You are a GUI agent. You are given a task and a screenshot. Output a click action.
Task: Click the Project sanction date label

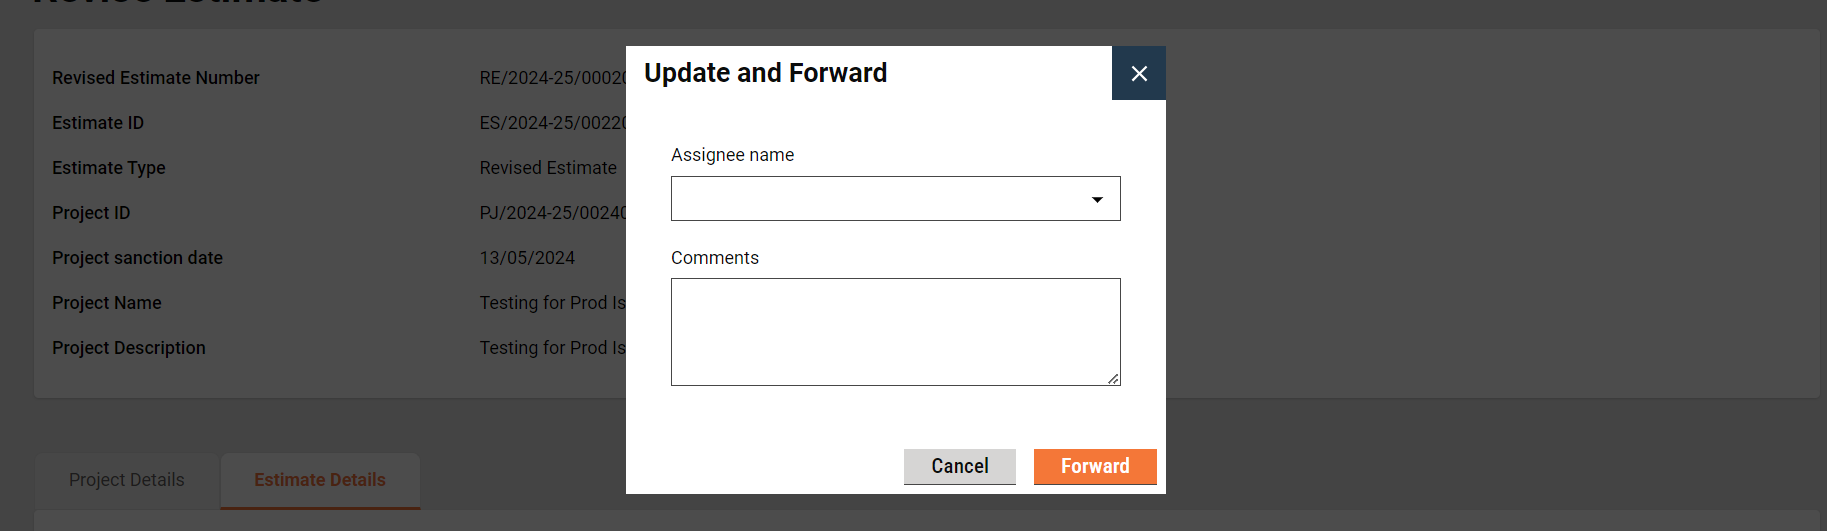(137, 258)
